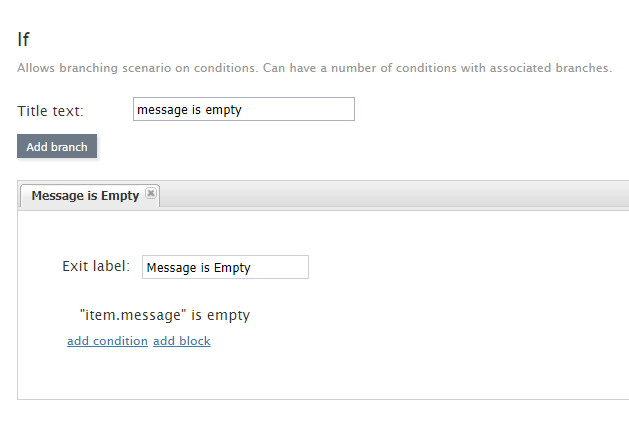Close the Message is Empty tab

[x=151, y=194]
